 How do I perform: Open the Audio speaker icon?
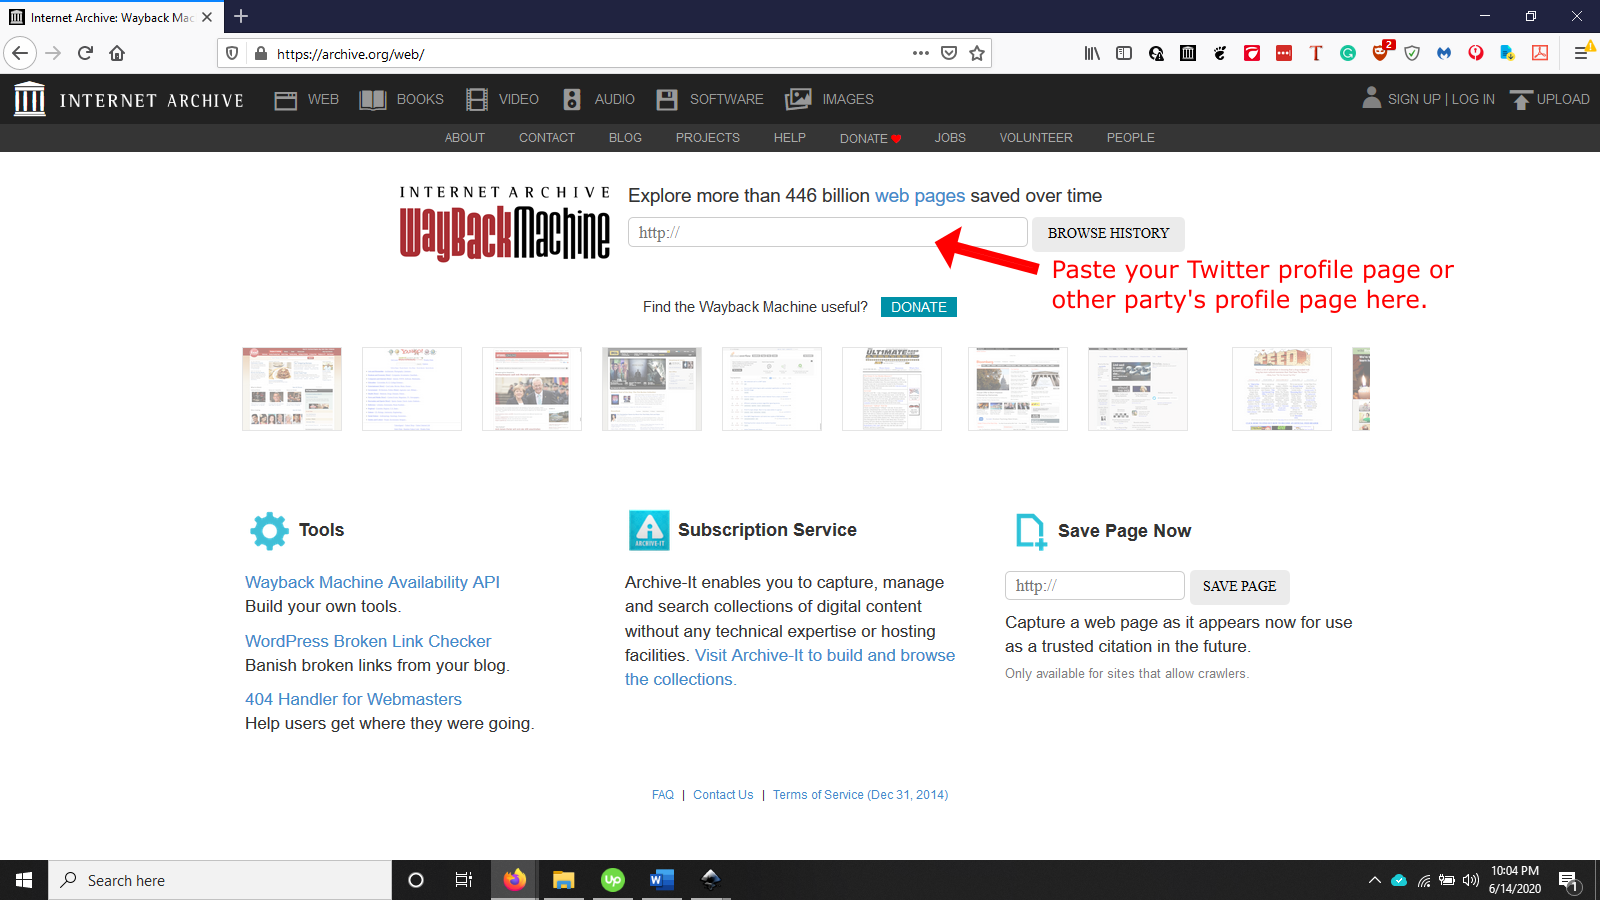click(572, 100)
